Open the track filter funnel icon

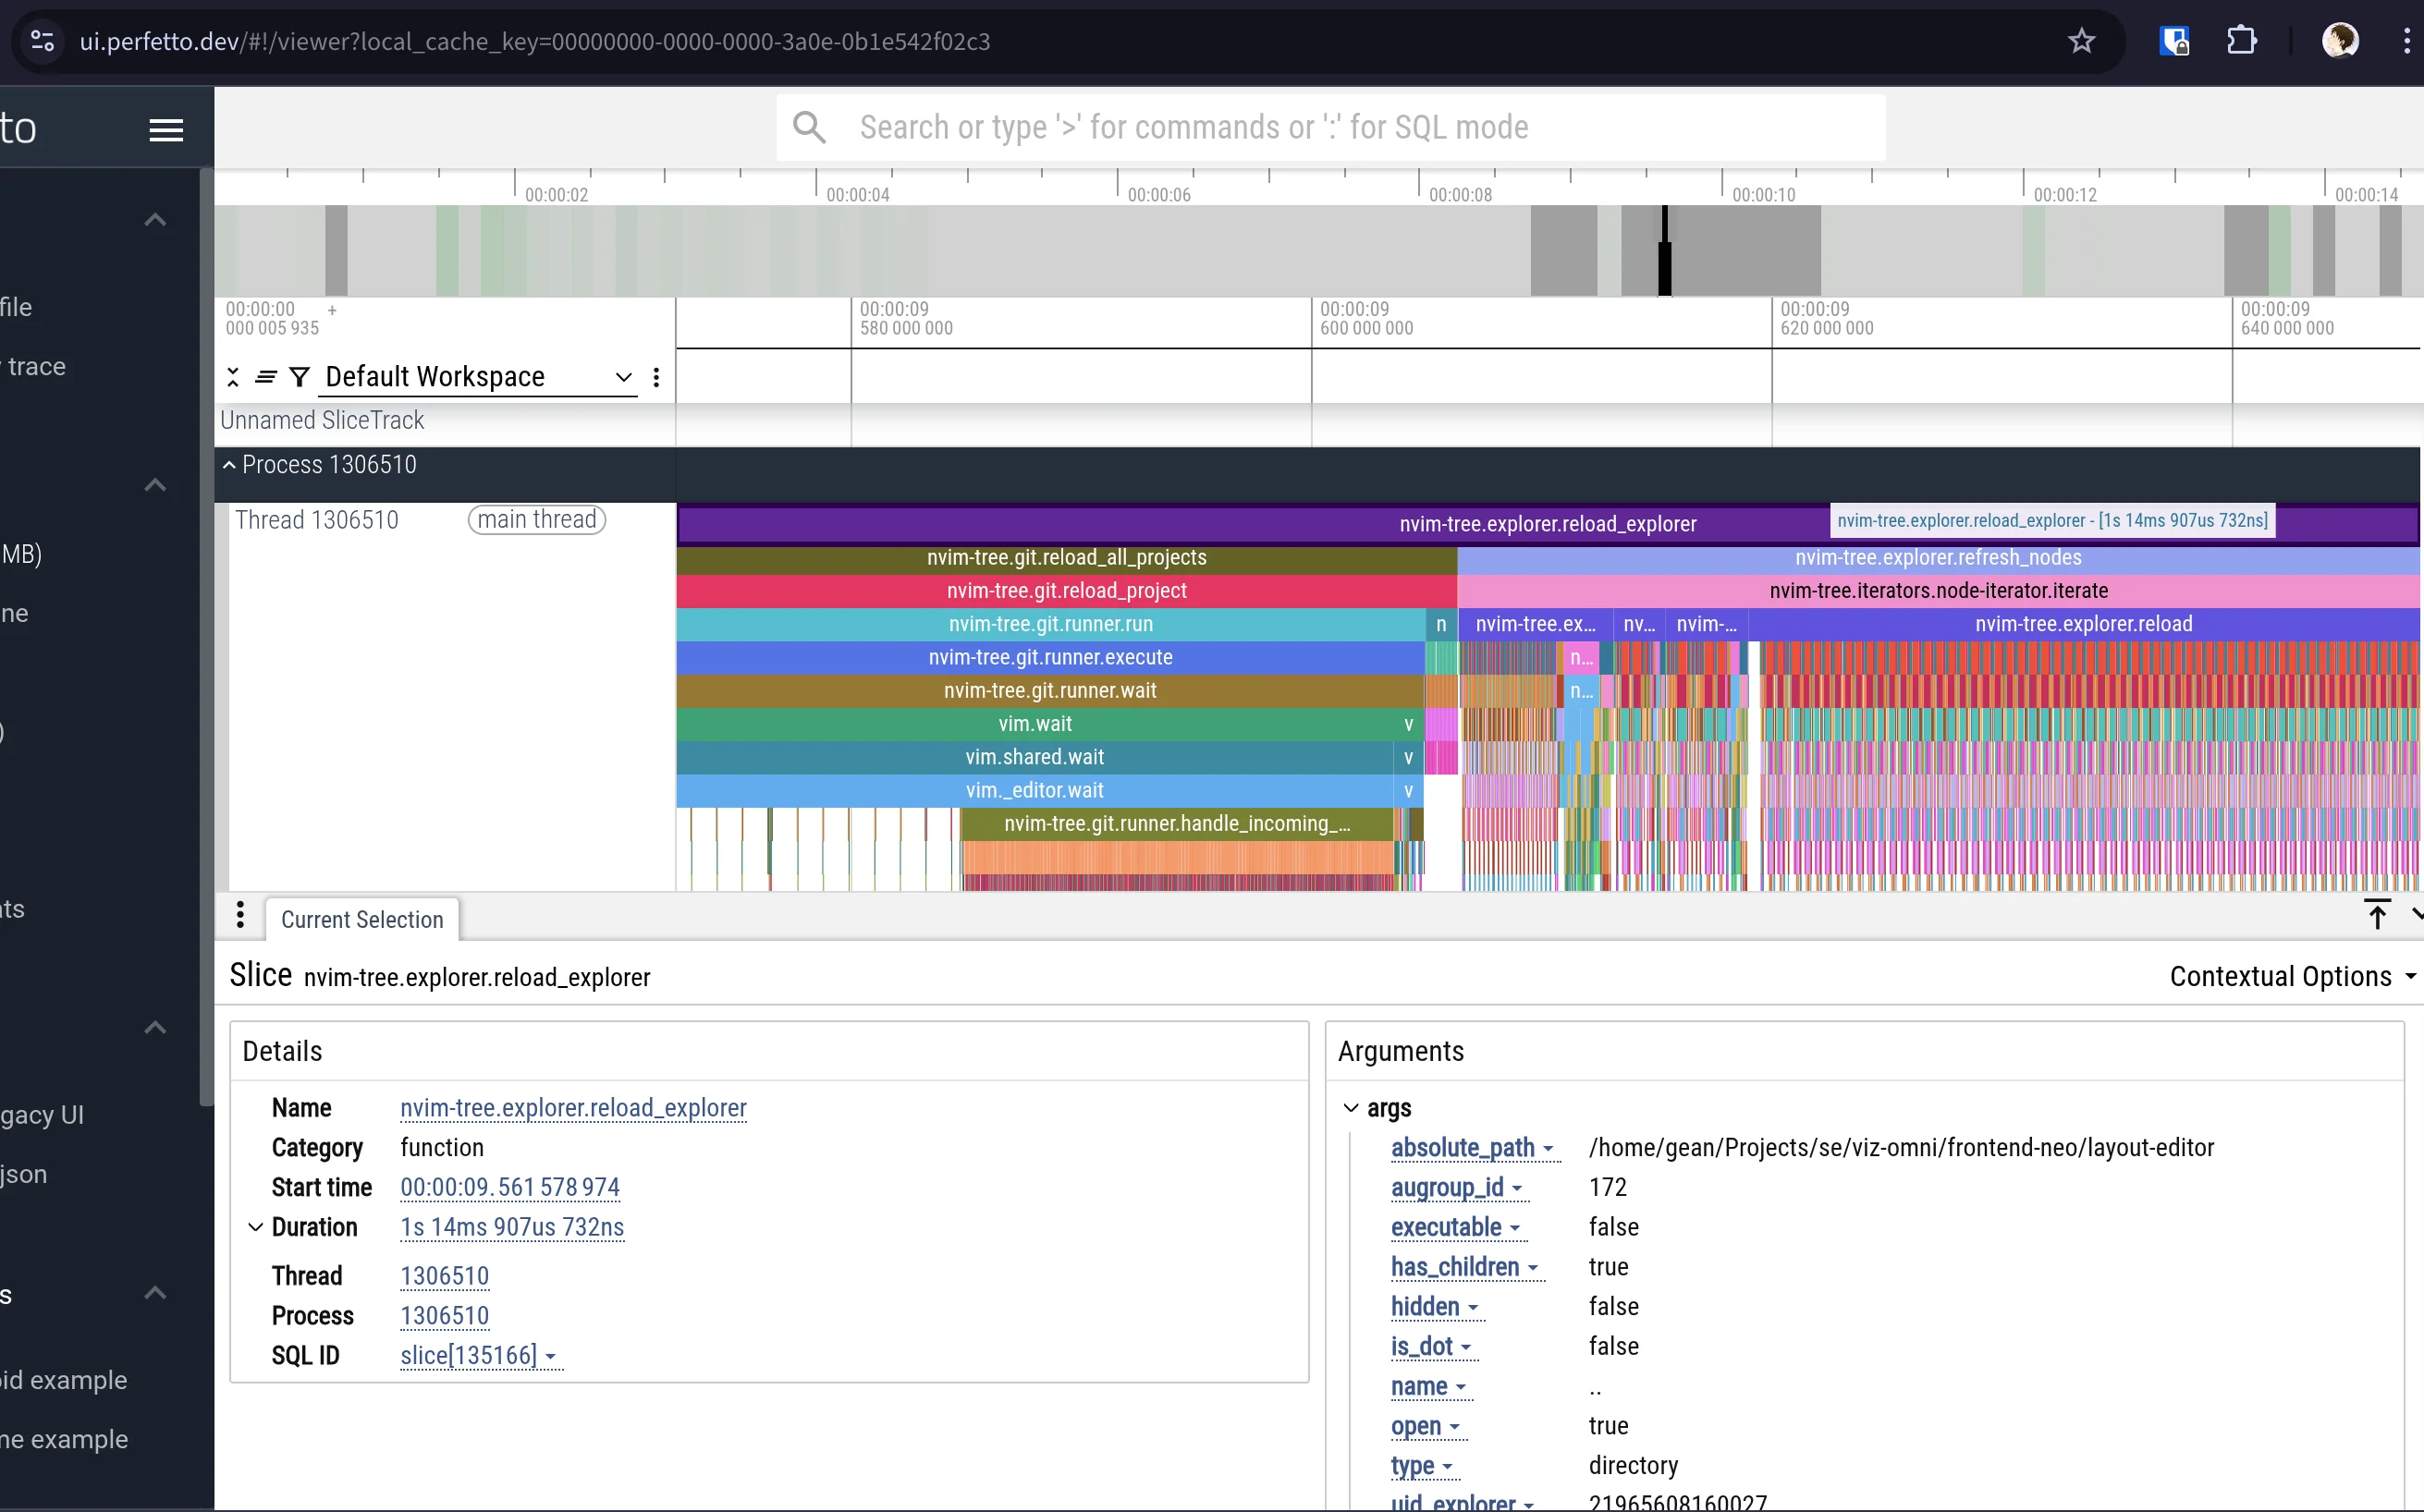(299, 377)
